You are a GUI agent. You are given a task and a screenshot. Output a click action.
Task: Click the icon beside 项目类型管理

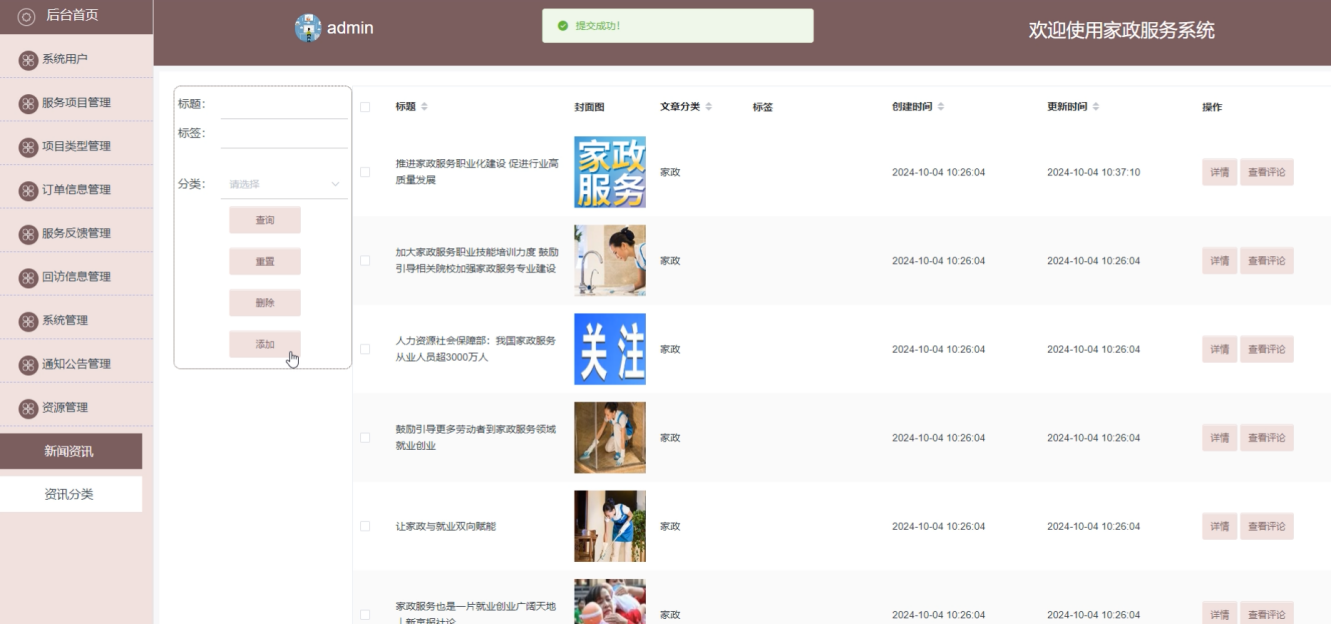(29, 147)
